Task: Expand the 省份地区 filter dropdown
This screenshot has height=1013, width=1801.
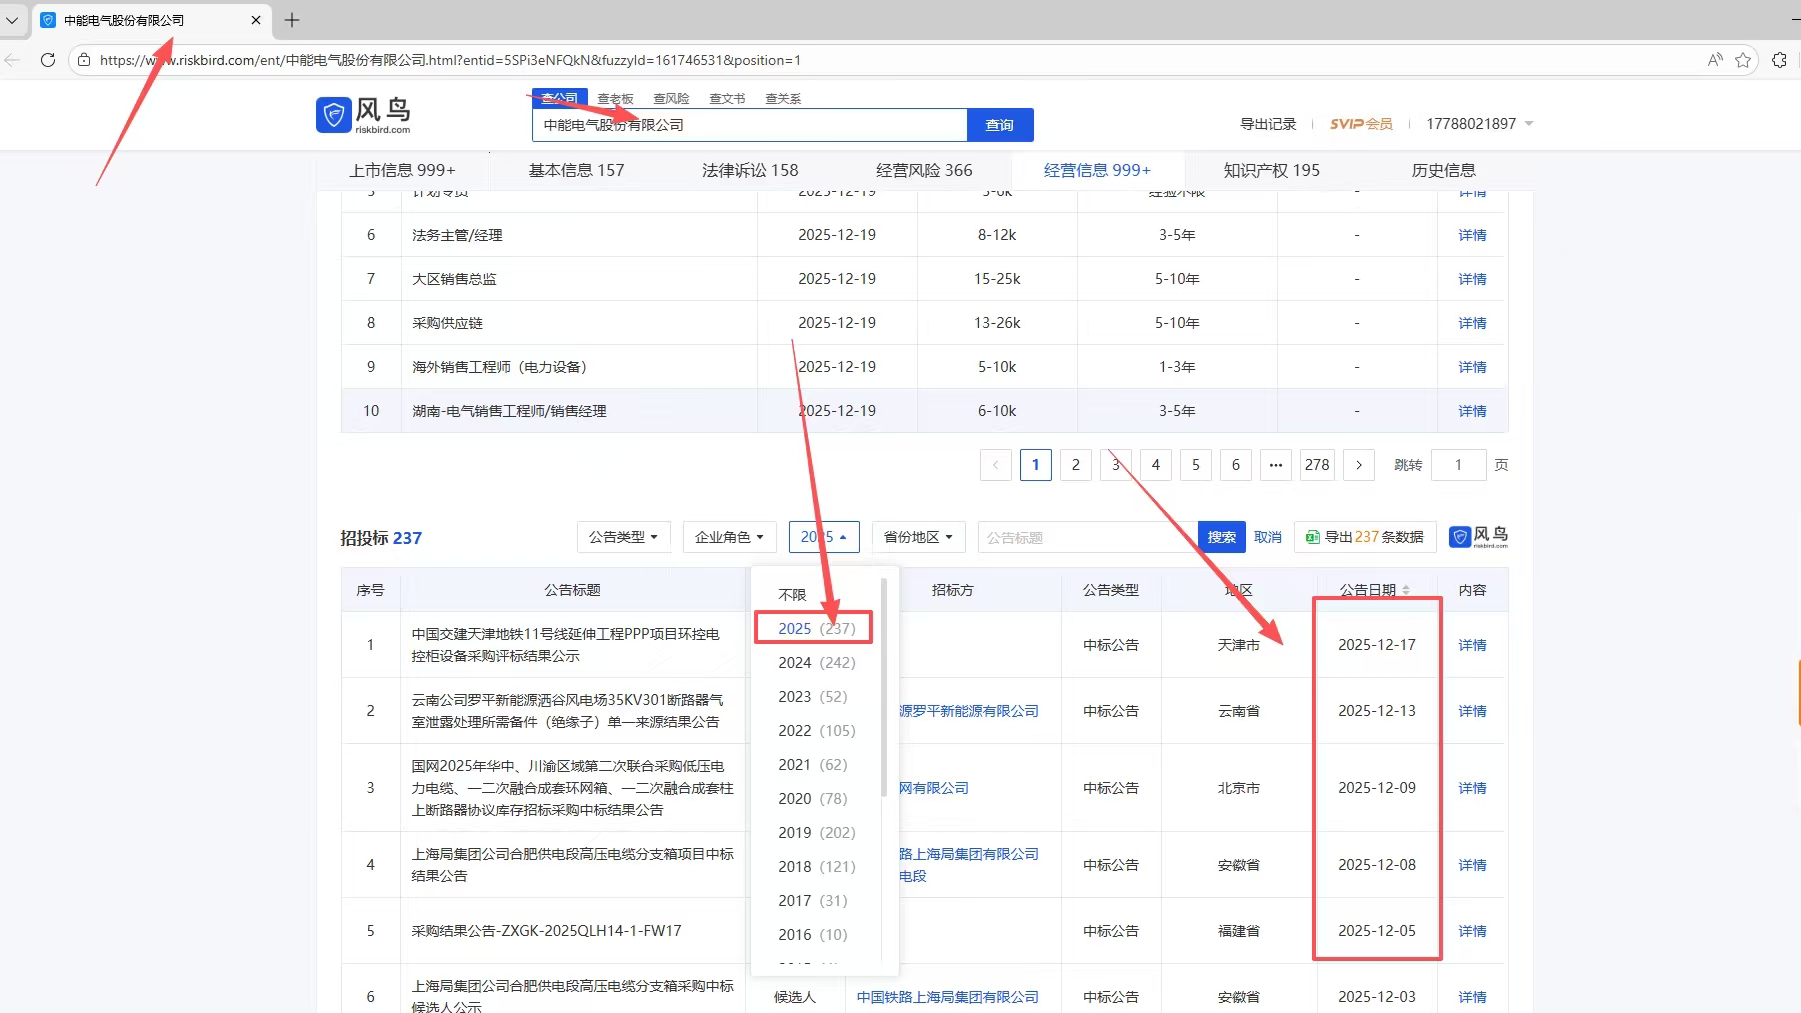Action: click(918, 537)
